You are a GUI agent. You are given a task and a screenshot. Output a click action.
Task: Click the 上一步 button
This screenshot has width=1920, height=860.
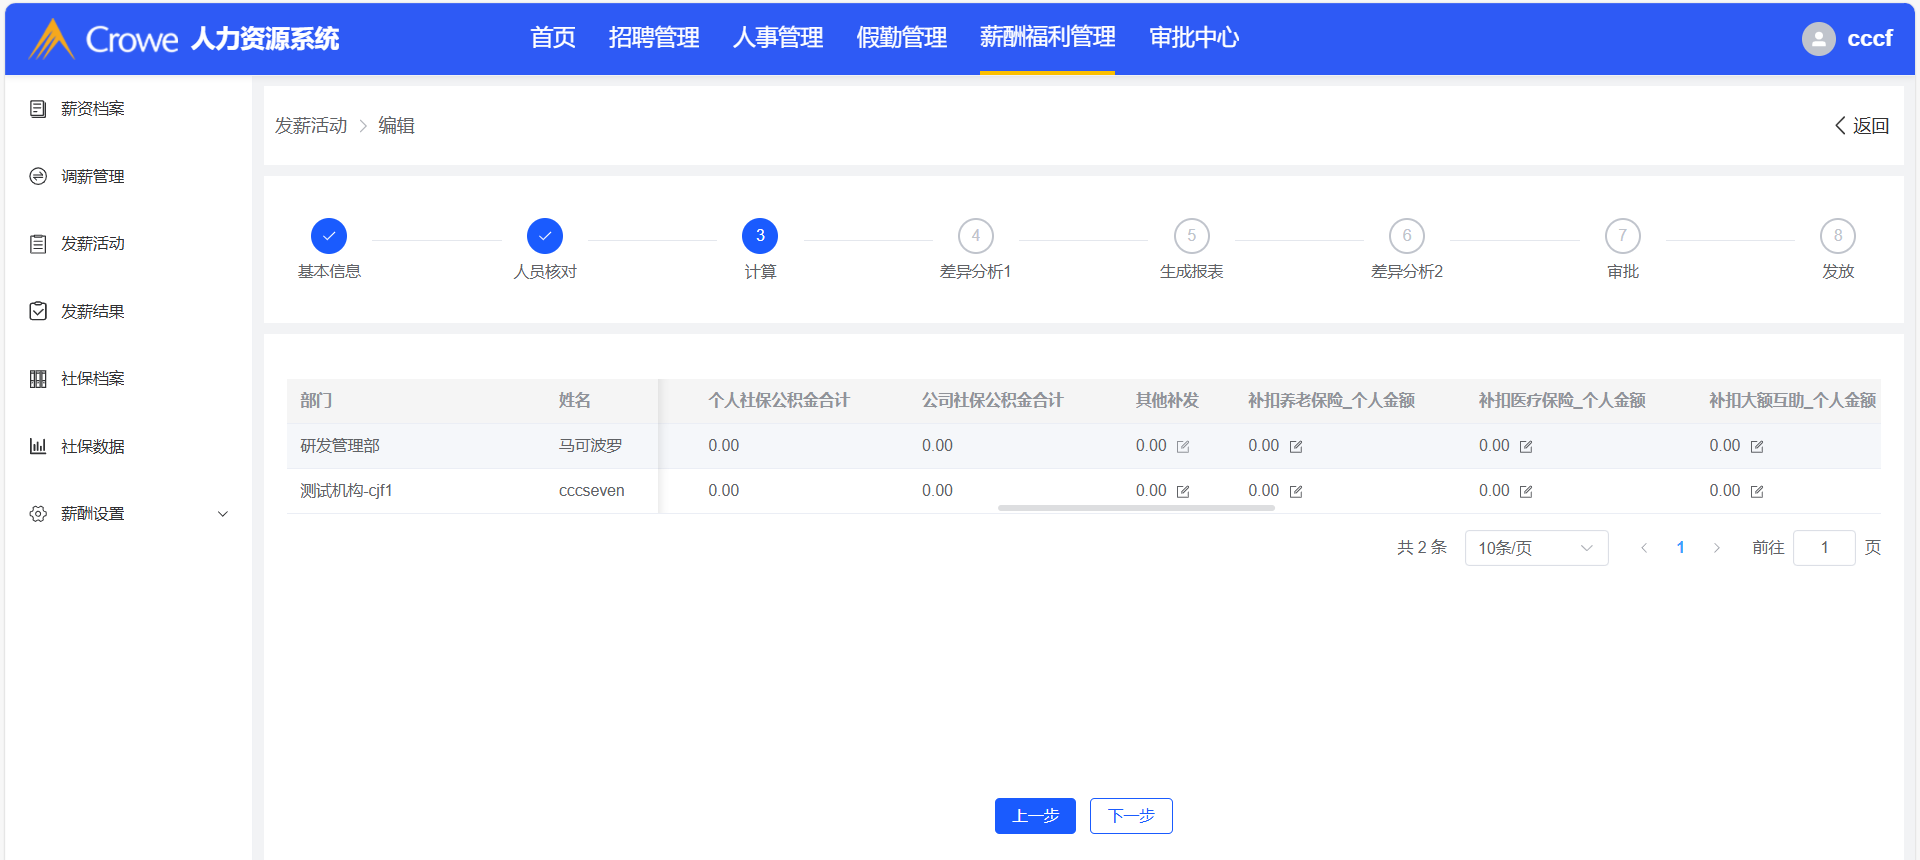tap(1035, 816)
